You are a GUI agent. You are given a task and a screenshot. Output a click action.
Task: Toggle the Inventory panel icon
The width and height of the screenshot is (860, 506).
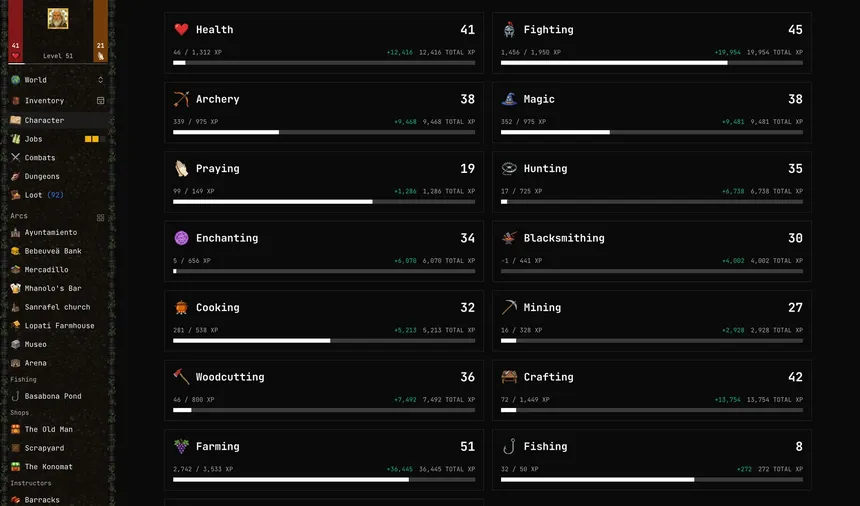coord(100,101)
